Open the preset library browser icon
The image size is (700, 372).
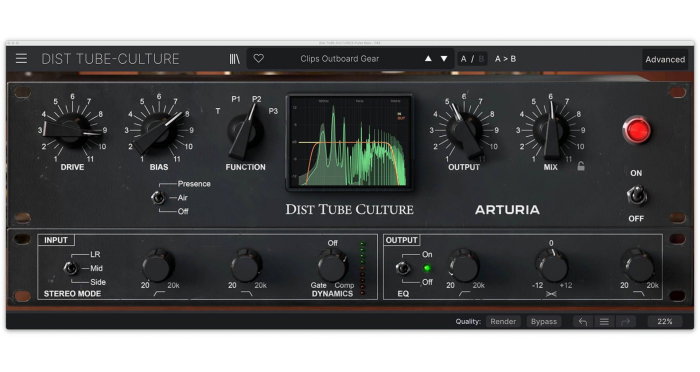click(234, 59)
